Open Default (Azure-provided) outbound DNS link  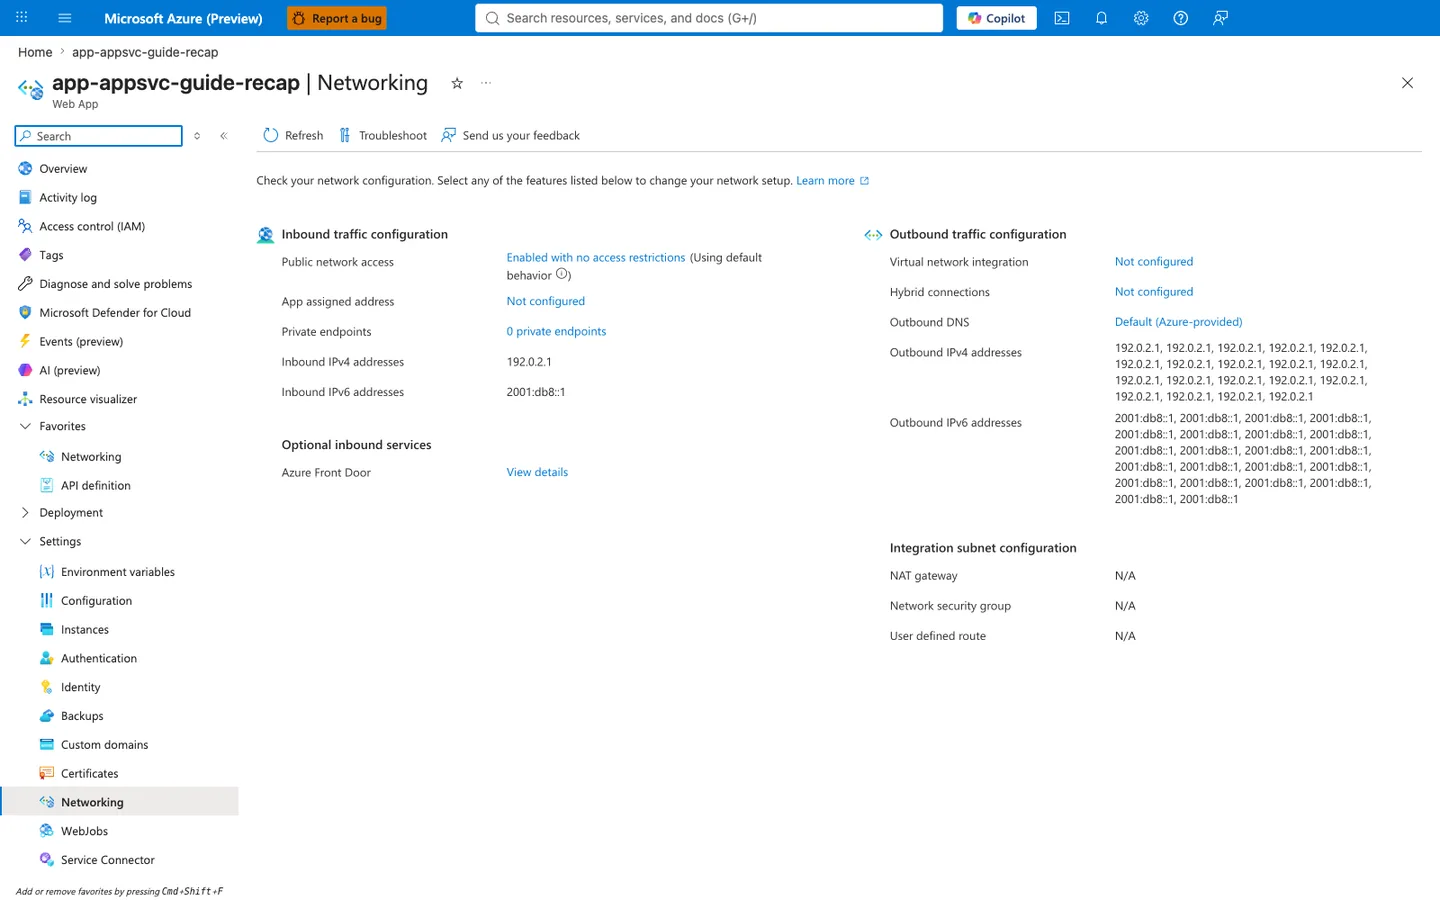pos(1178,322)
